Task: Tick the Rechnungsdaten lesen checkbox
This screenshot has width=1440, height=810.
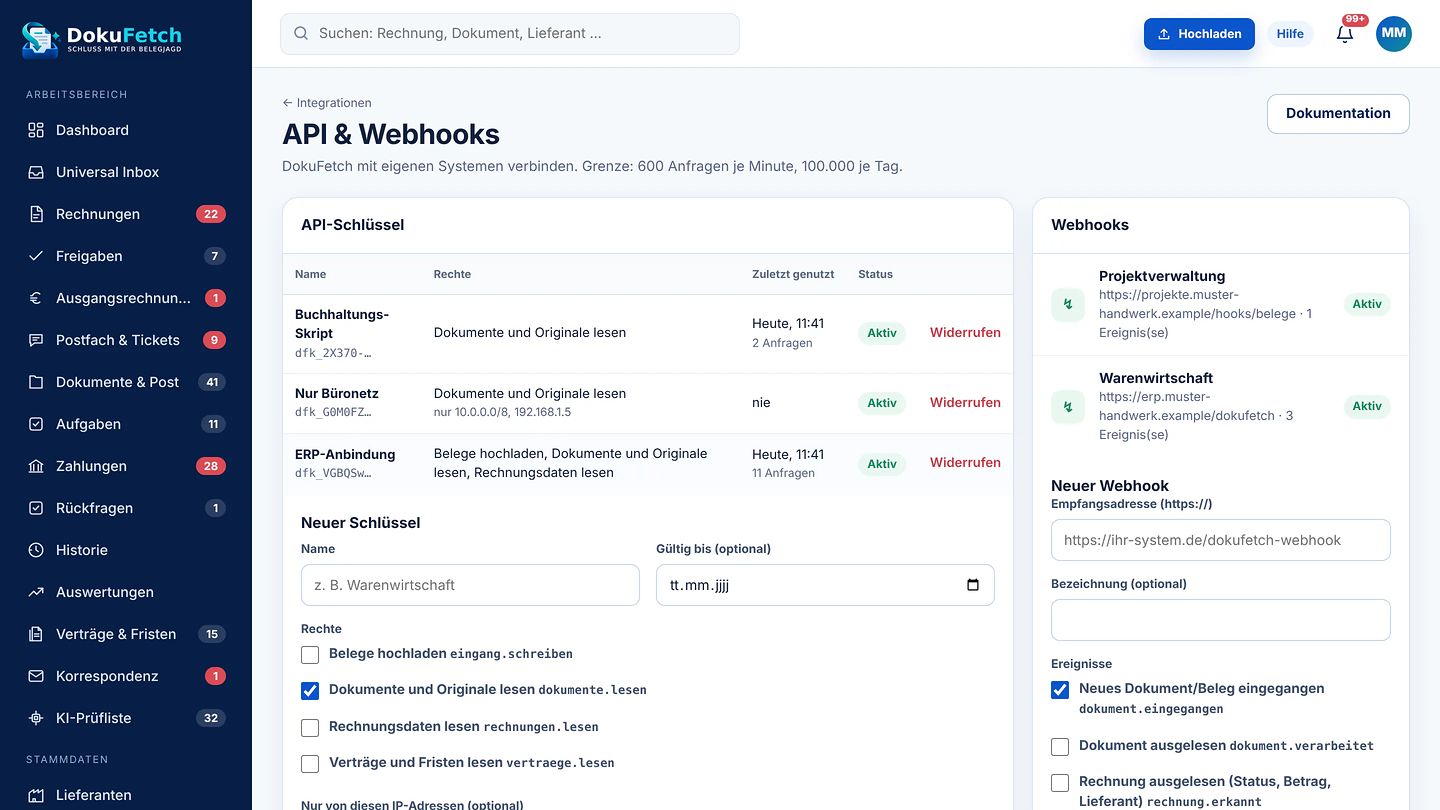Action: [310, 727]
